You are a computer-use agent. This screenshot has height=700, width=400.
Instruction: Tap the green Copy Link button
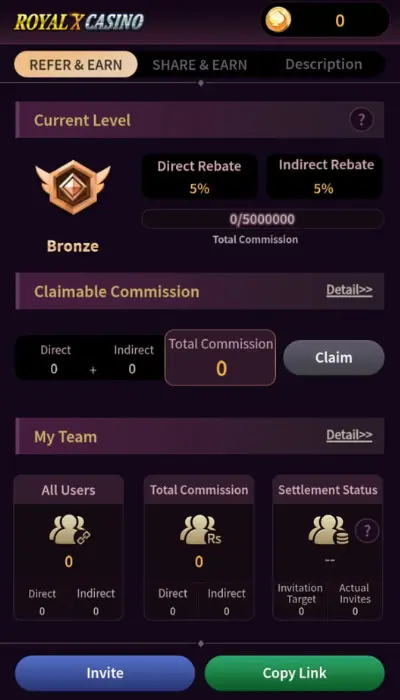click(295, 673)
